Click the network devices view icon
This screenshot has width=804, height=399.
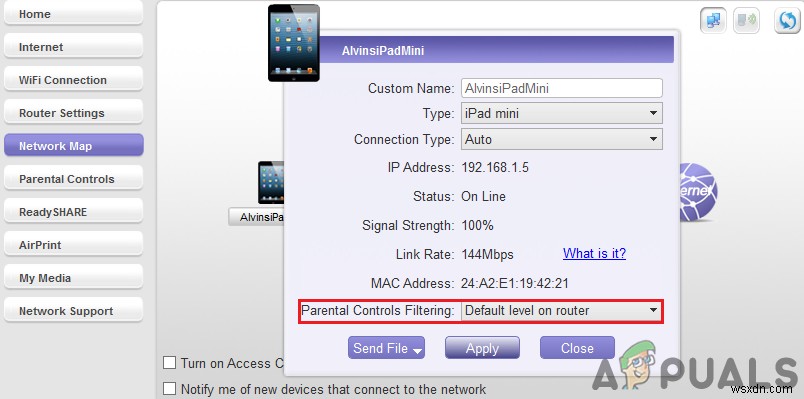[713, 21]
